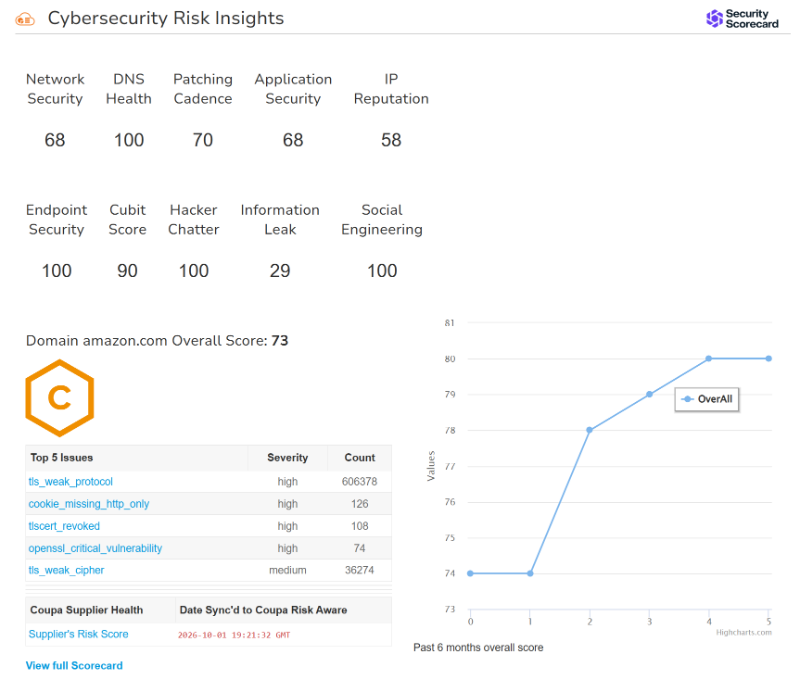The width and height of the screenshot is (800, 680).
Task: Click the Domain amazon.com Overall Score text
Action: [x=157, y=341]
